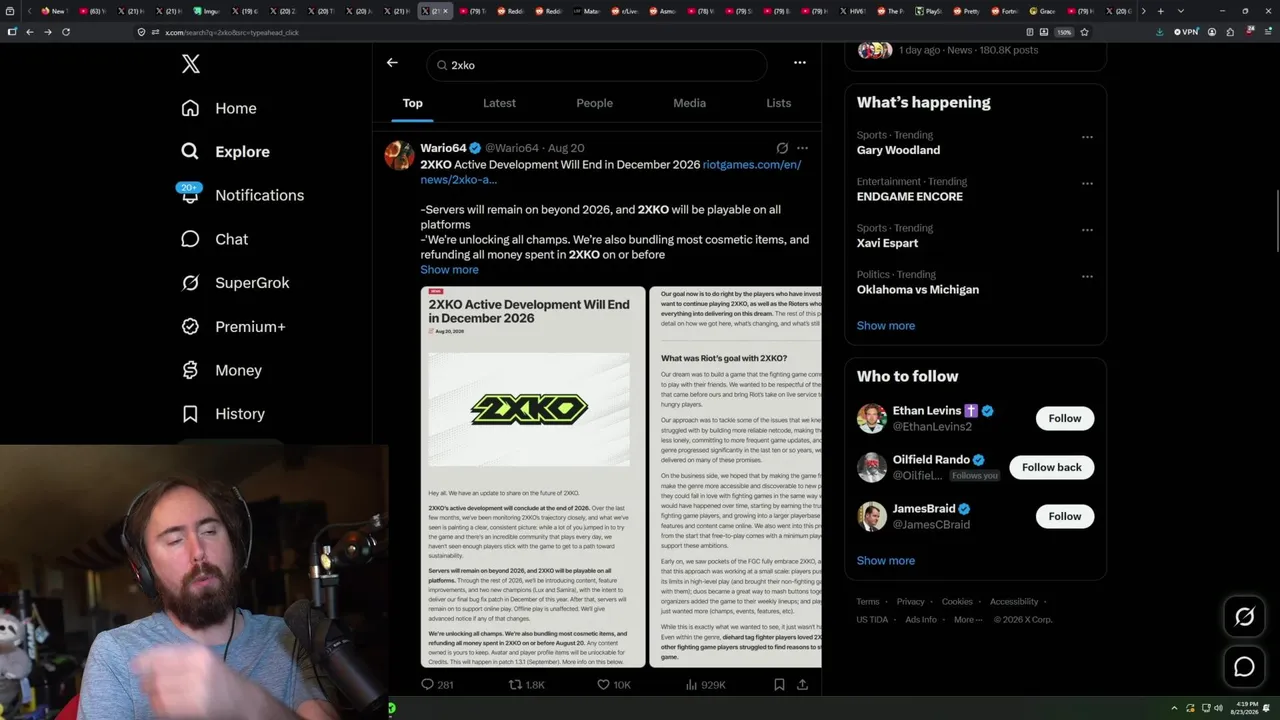Click the search box containing 2xko
The height and width of the screenshot is (720, 1280).
596,65
